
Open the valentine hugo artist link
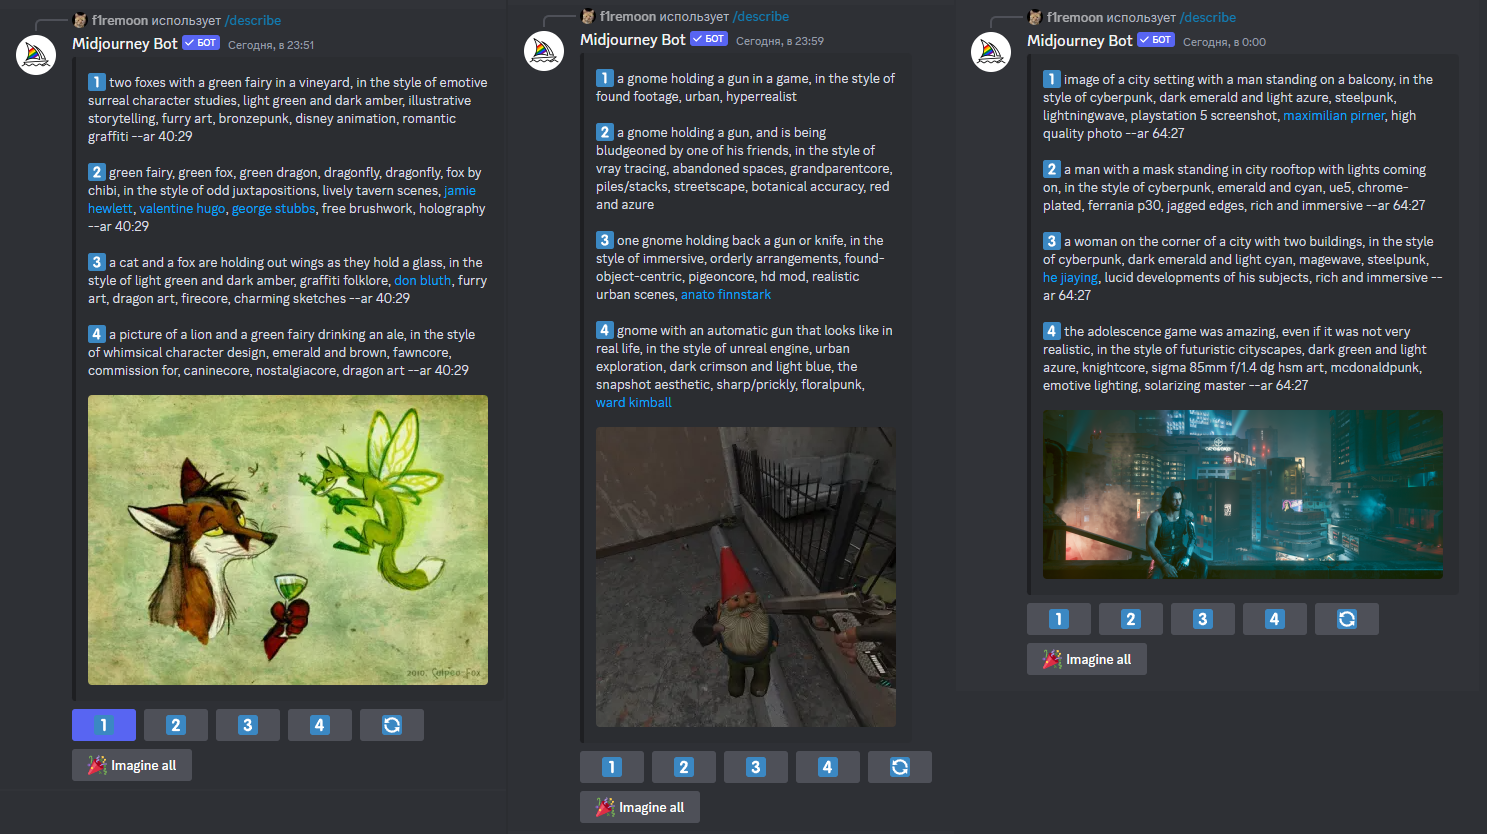click(182, 209)
